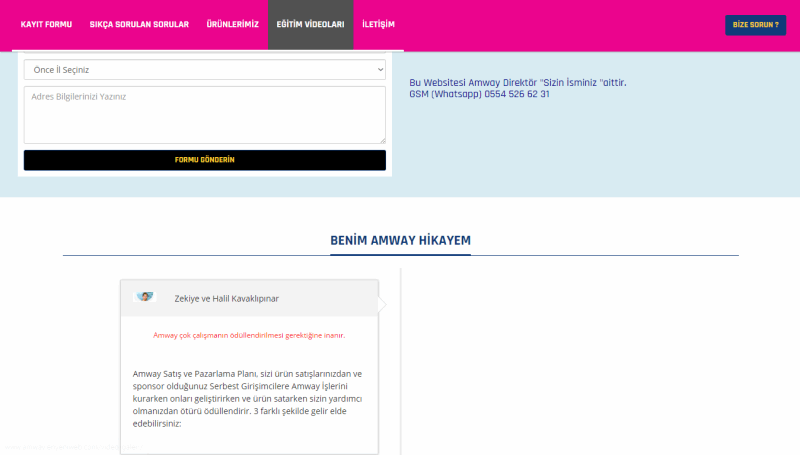Grab the address textarea resize handle
Viewport: 800px width, 455px height.
(382, 140)
